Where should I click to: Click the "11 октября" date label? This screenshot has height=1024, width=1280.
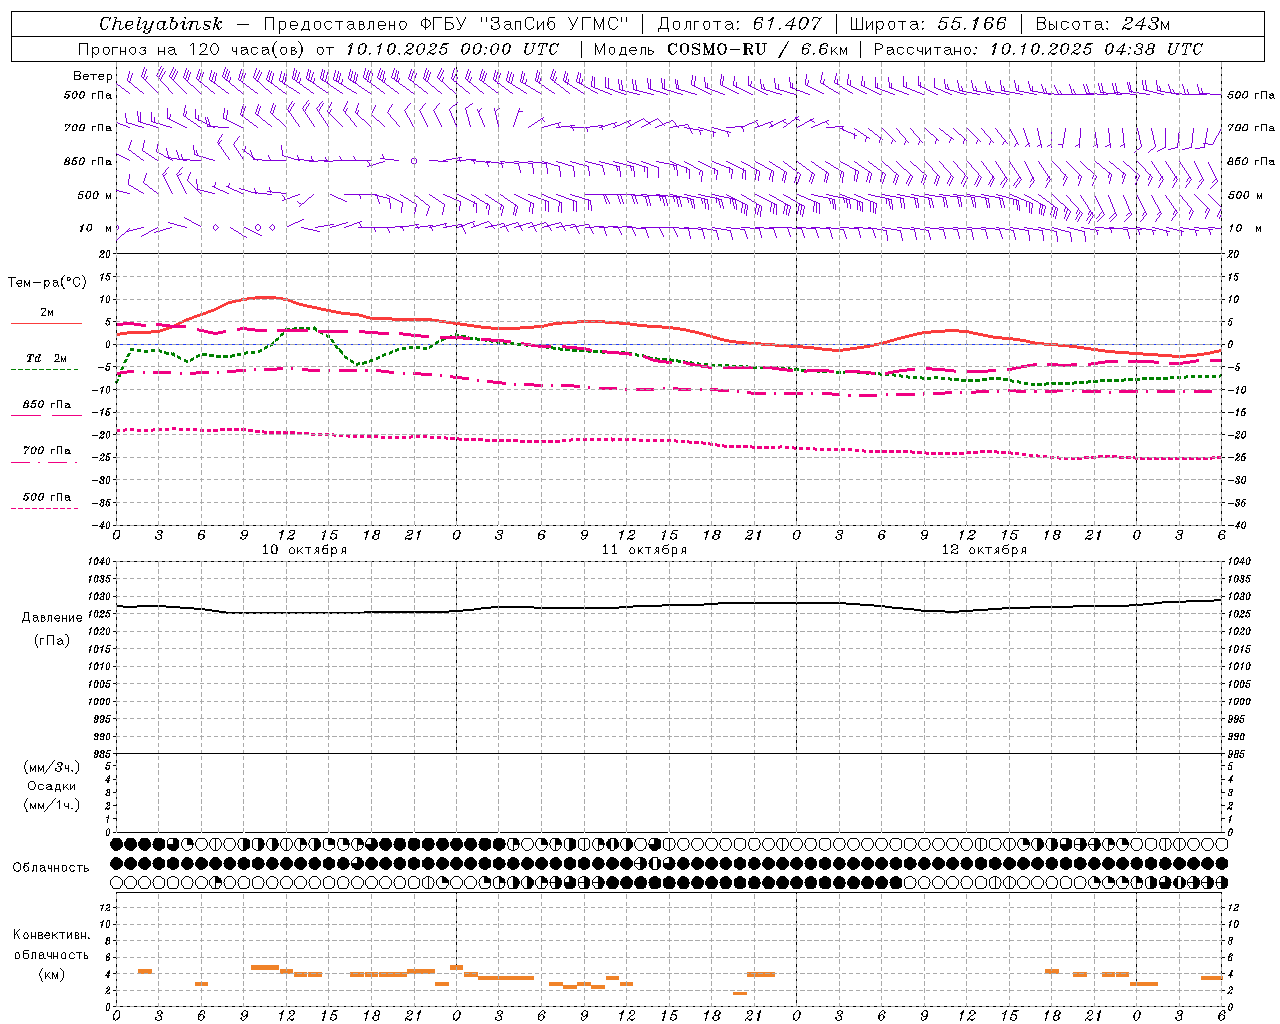point(644,550)
